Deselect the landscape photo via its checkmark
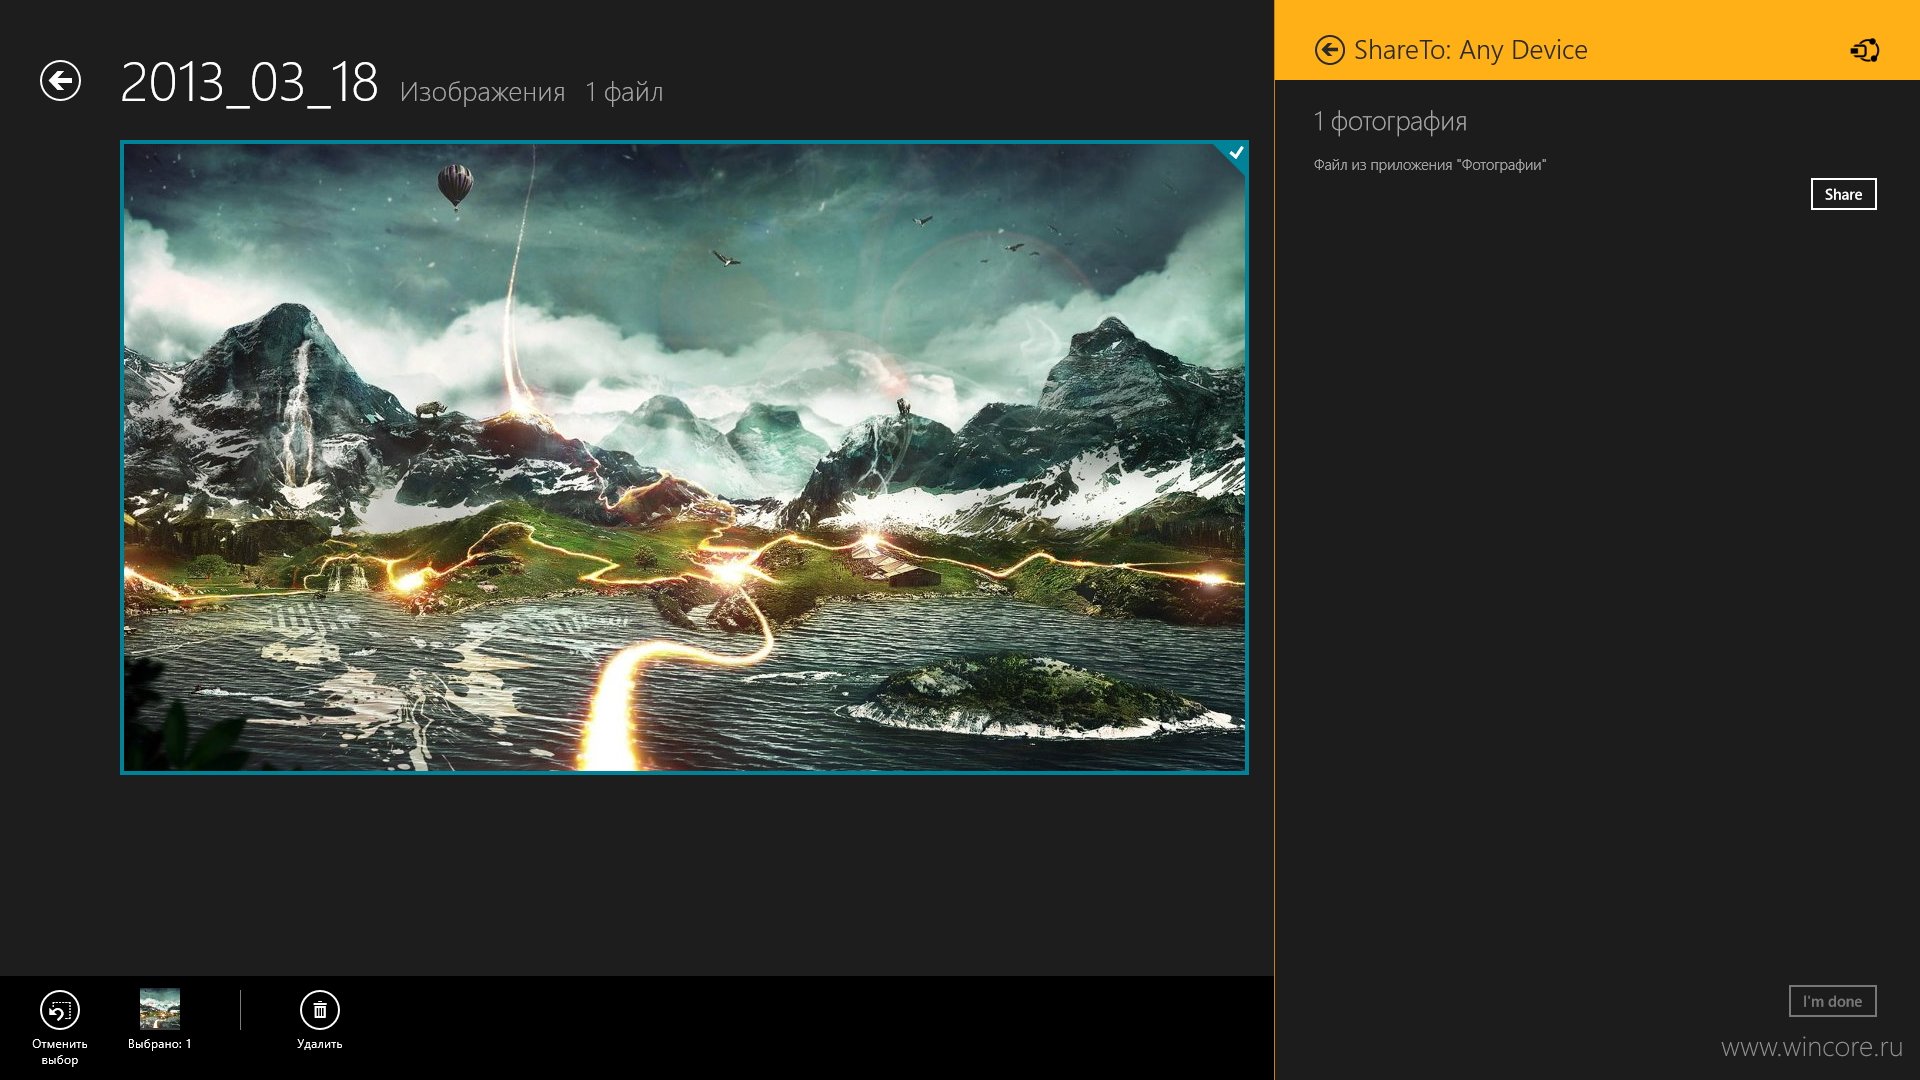 (1236, 153)
